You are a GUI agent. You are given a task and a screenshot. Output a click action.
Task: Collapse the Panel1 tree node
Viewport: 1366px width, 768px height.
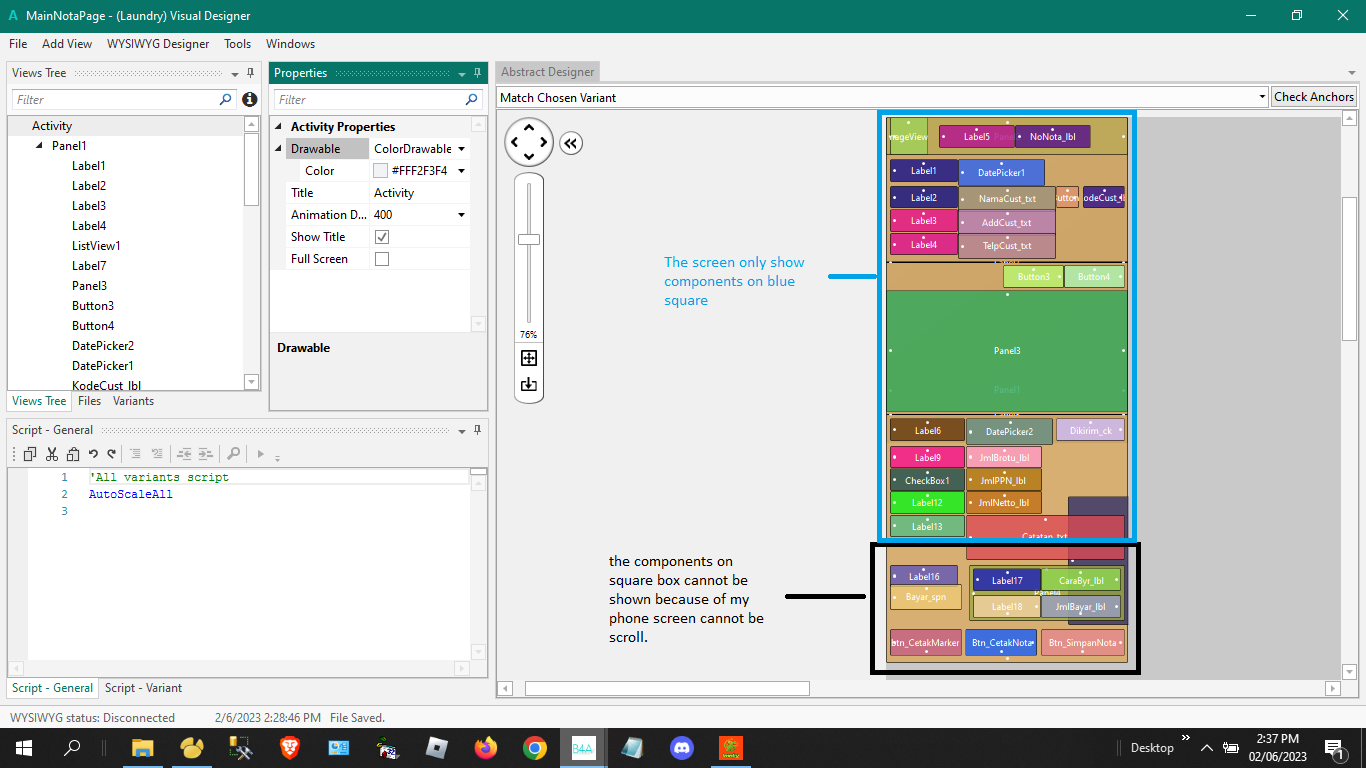[39, 146]
